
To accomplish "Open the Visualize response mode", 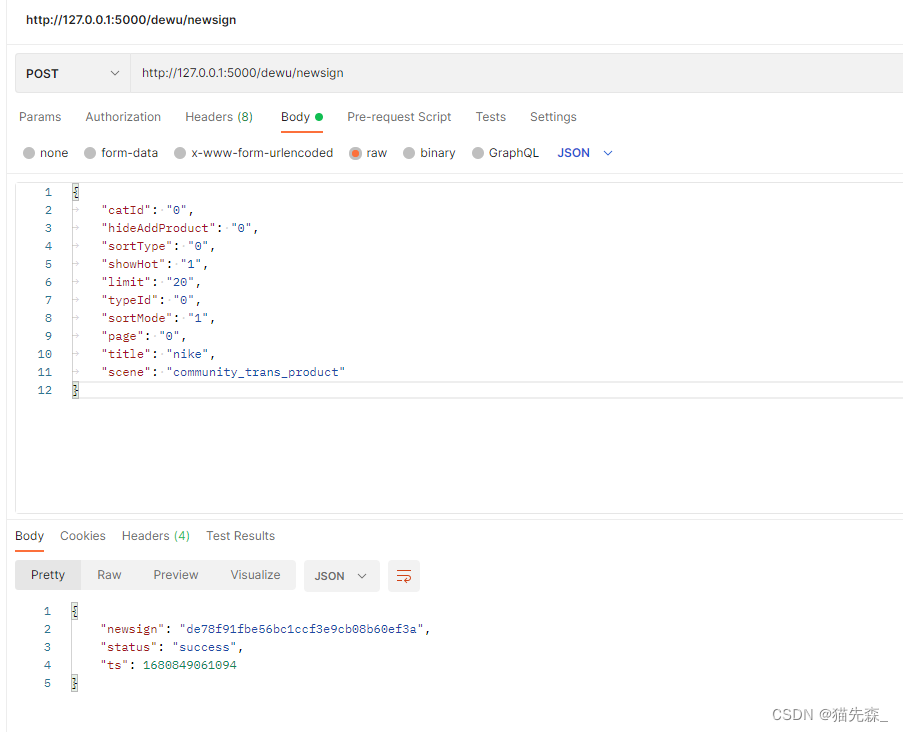I will 255,575.
